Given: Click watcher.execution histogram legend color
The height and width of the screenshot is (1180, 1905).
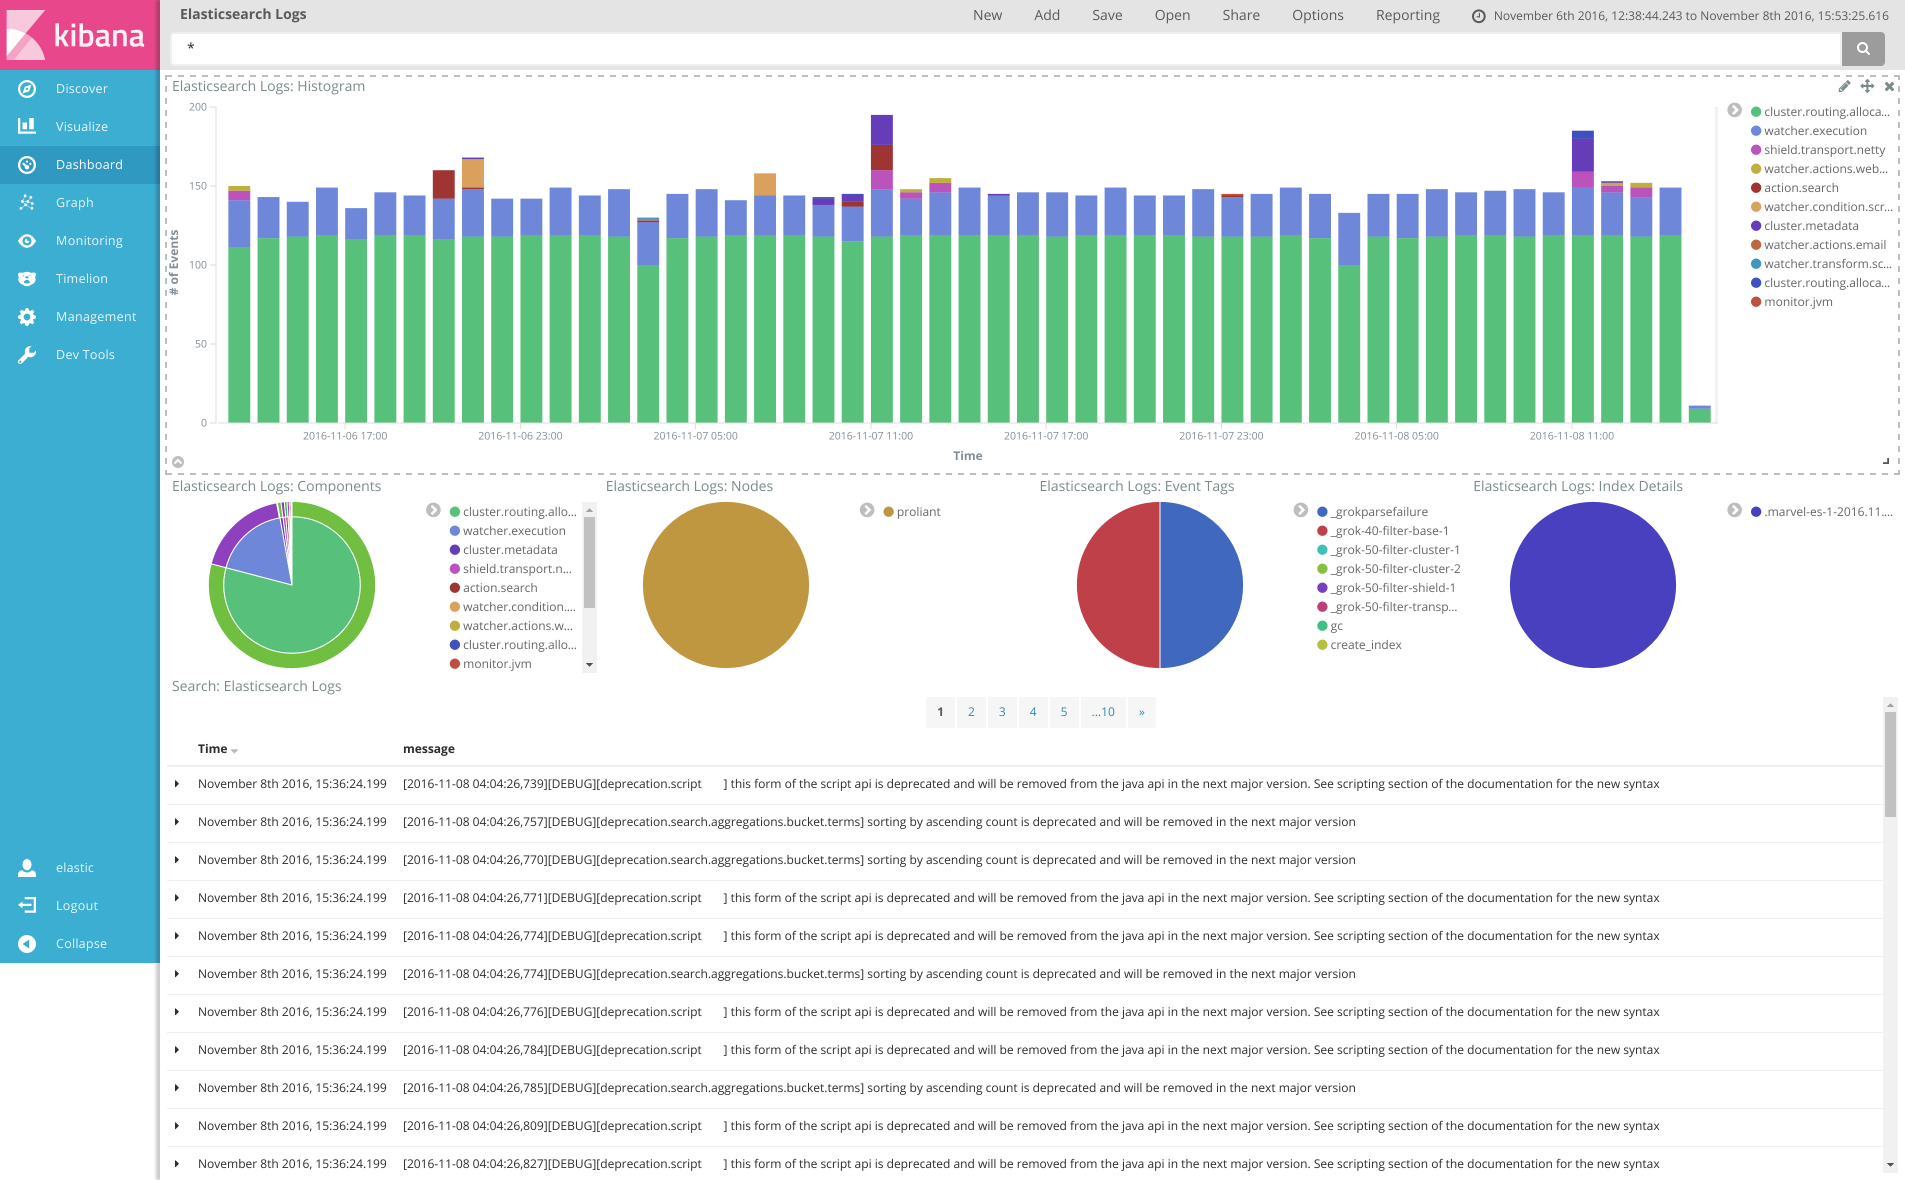Looking at the screenshot, I should (1756, 131).
